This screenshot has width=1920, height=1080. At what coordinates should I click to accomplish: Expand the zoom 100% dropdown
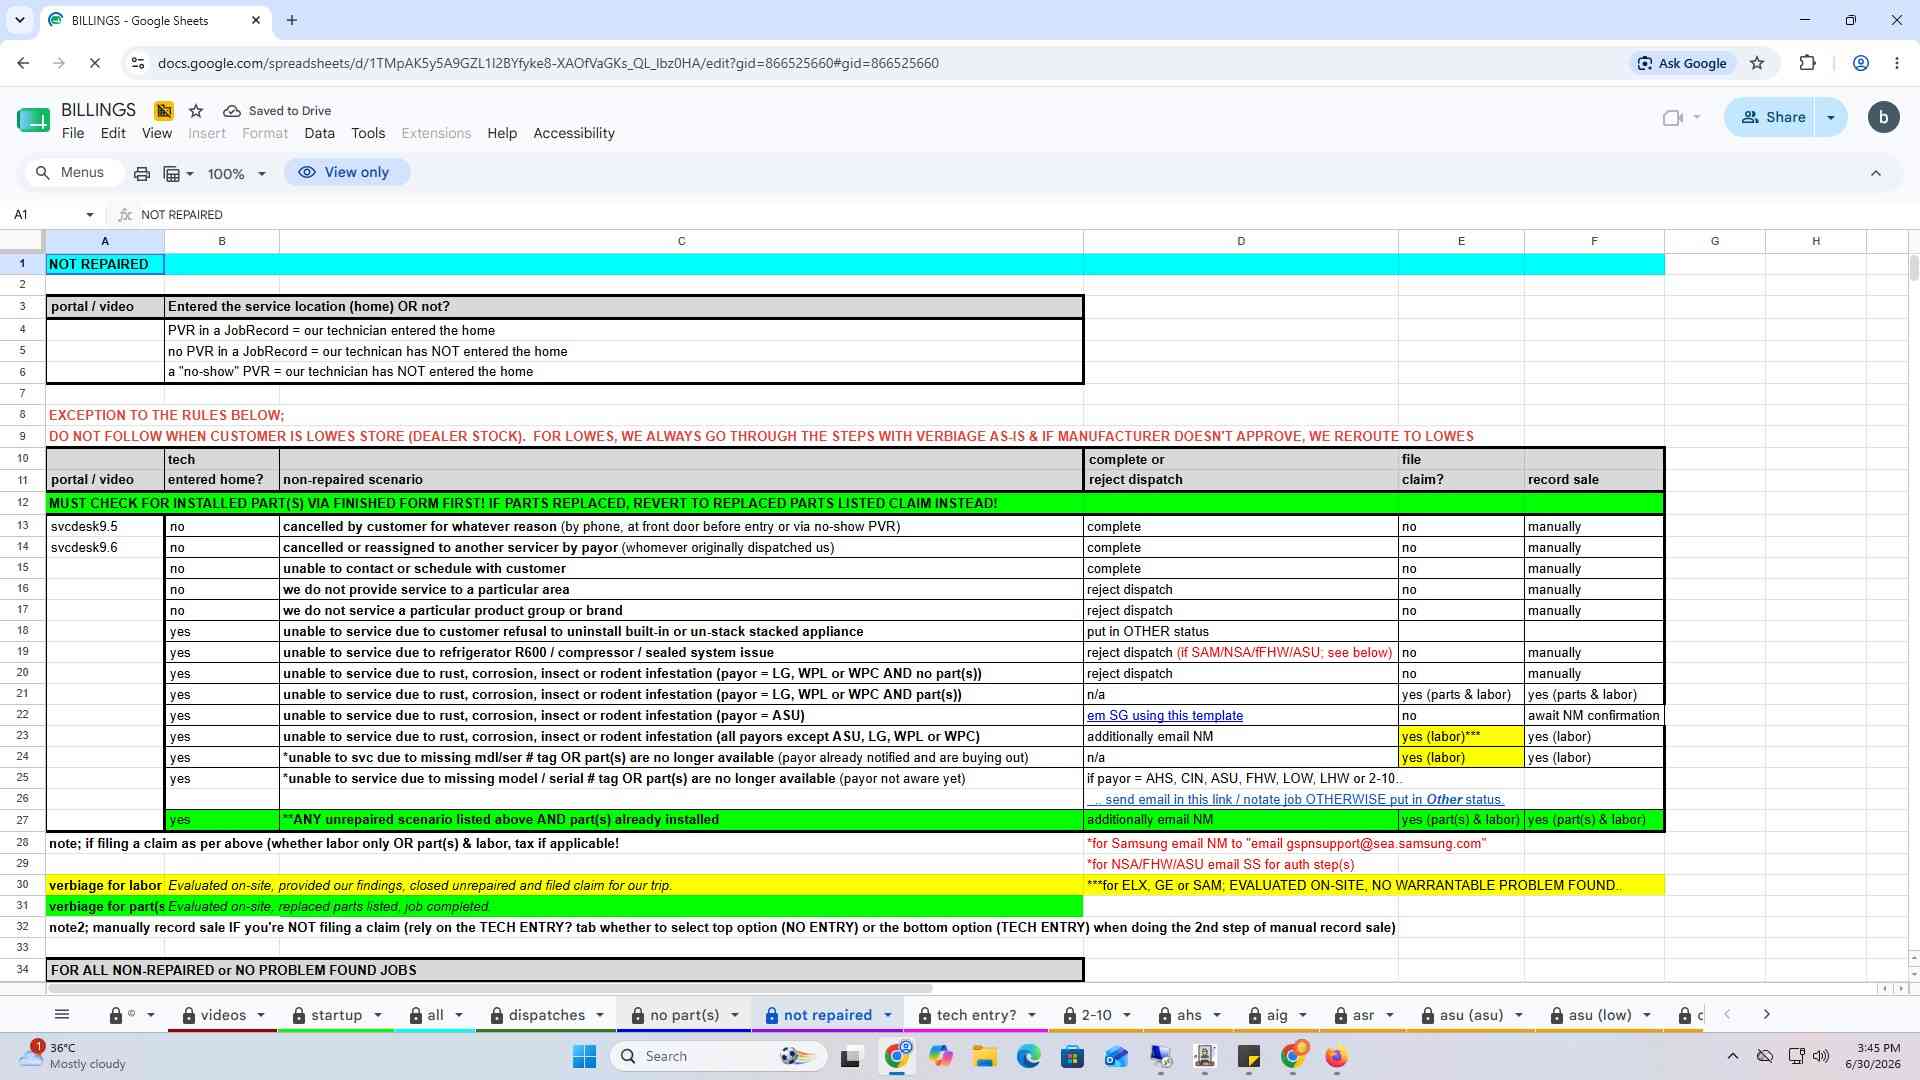(x=237, y=174)
